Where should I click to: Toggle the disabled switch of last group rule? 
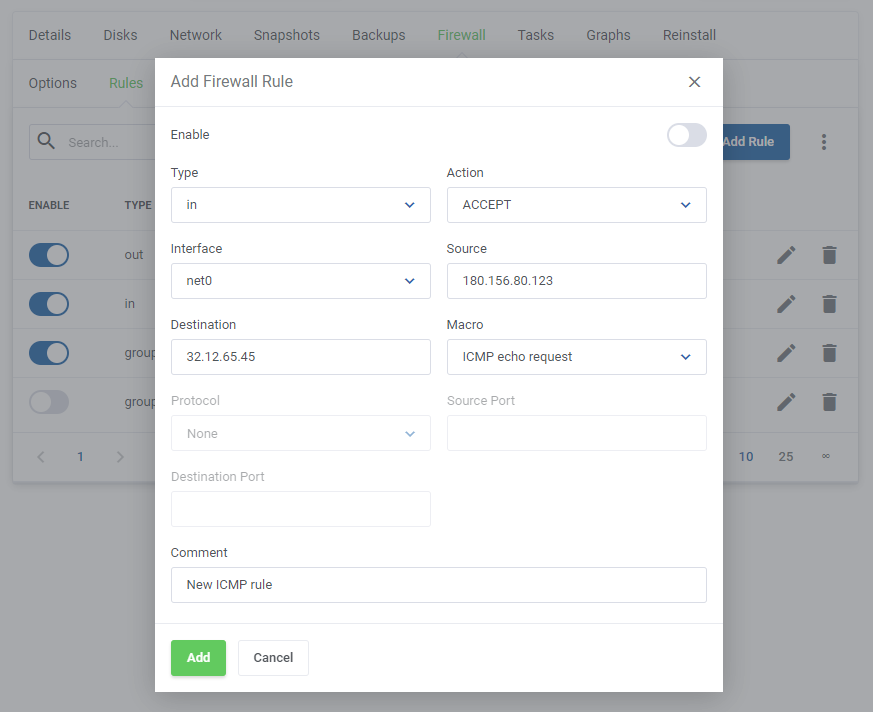(49, 402)
